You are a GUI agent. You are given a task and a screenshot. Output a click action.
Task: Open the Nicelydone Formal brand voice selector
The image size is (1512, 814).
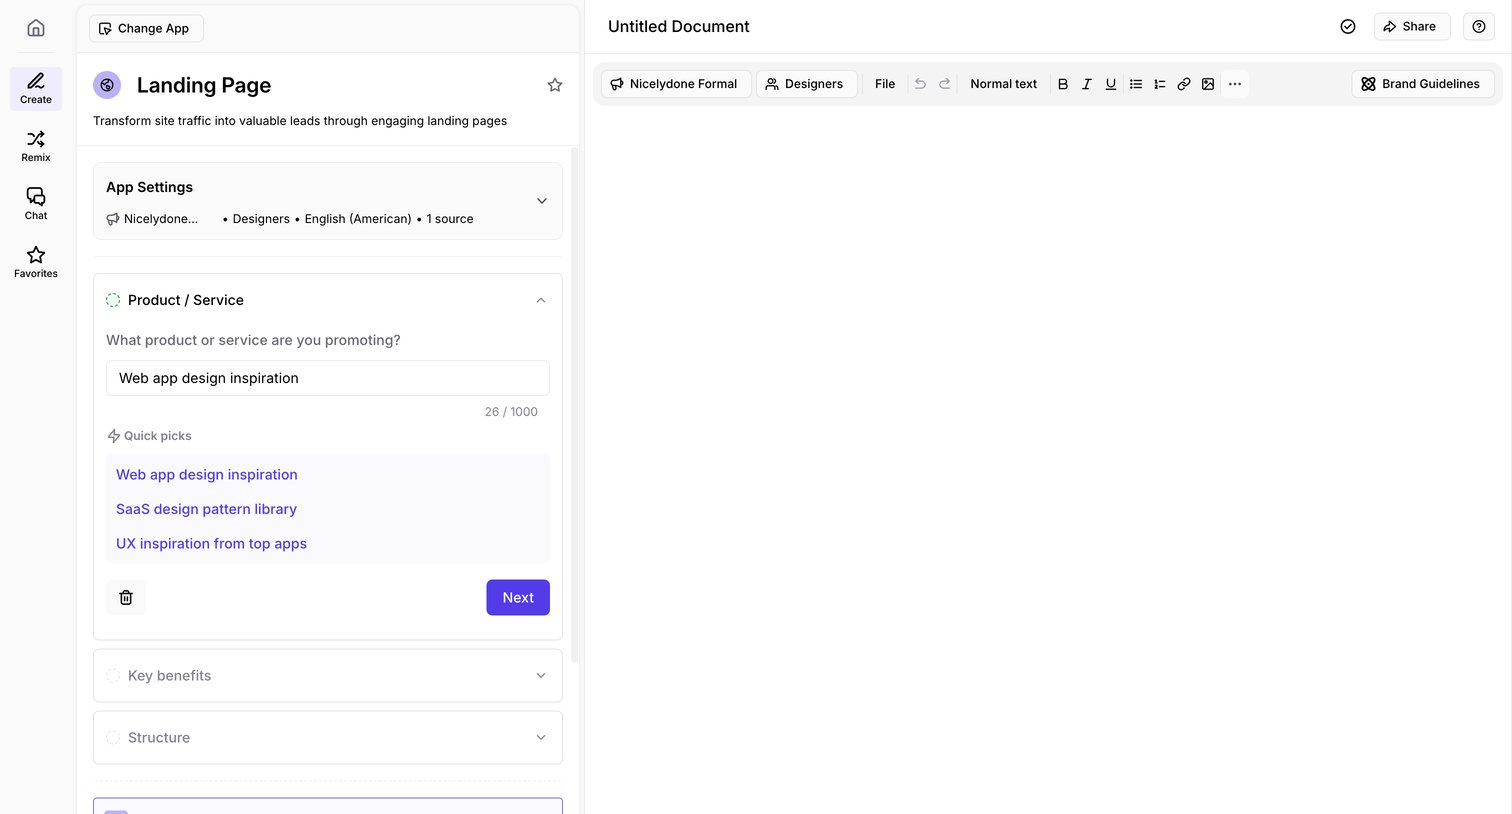(x=676, y=84)
